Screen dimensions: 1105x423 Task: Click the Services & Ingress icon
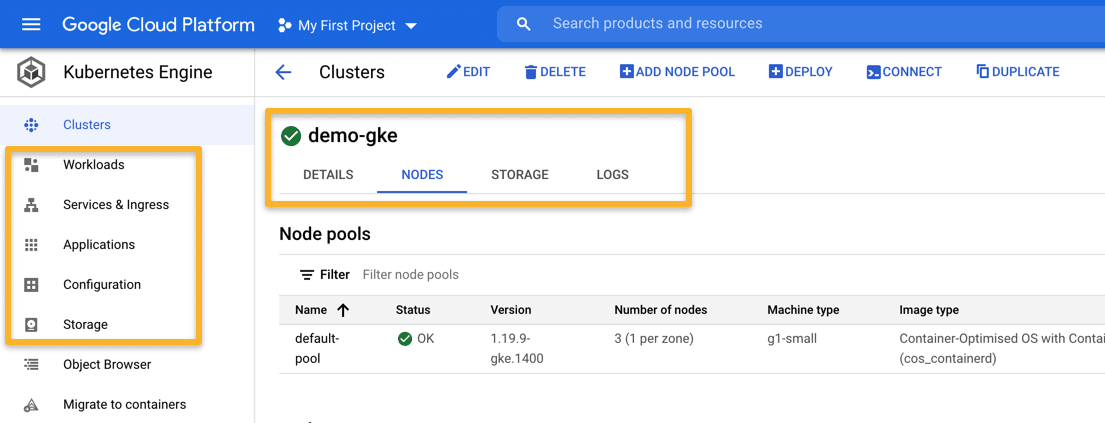31,205
